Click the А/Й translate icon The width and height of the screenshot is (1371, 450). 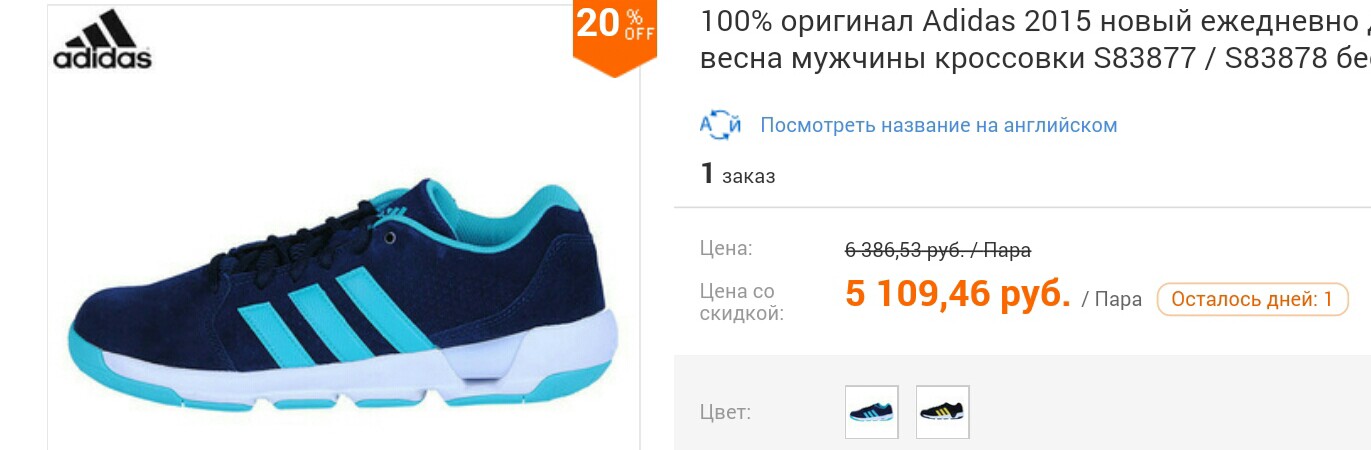click(x=720, y=125)
